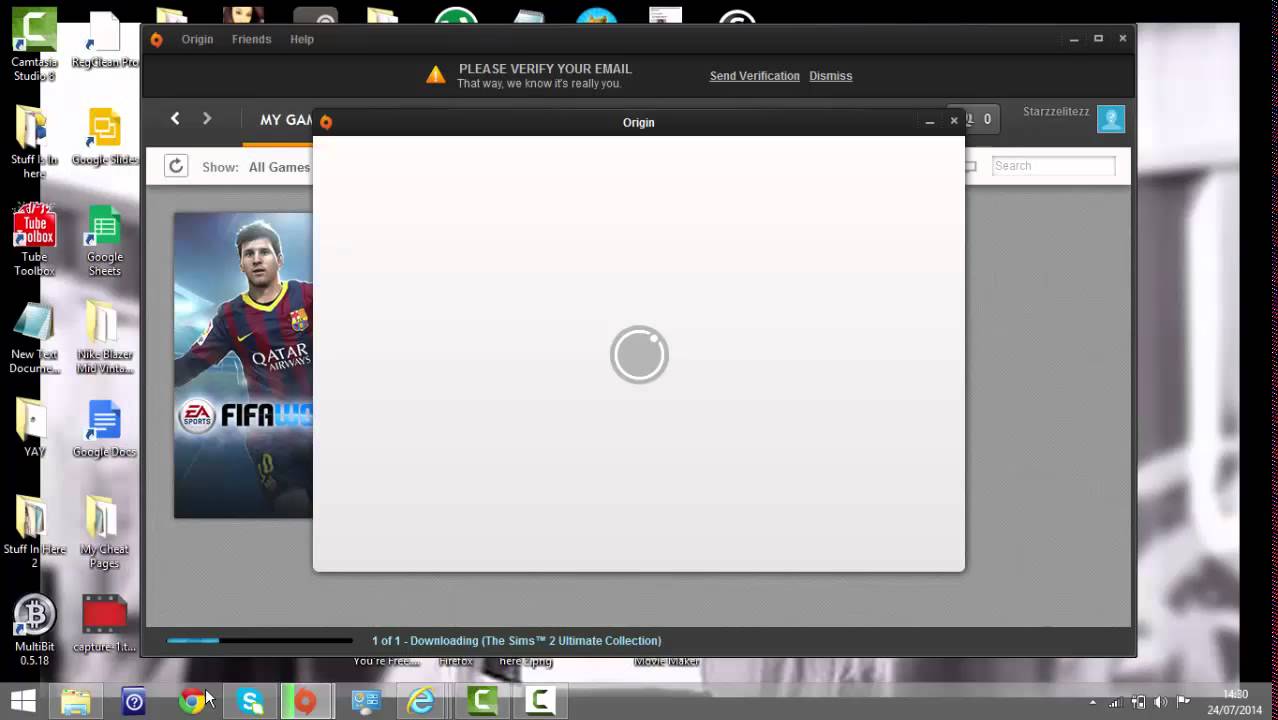Viewport: 1278px width, 720px height.
Task: Open Google Docs desktop shortcut
Action: (104, 428)
